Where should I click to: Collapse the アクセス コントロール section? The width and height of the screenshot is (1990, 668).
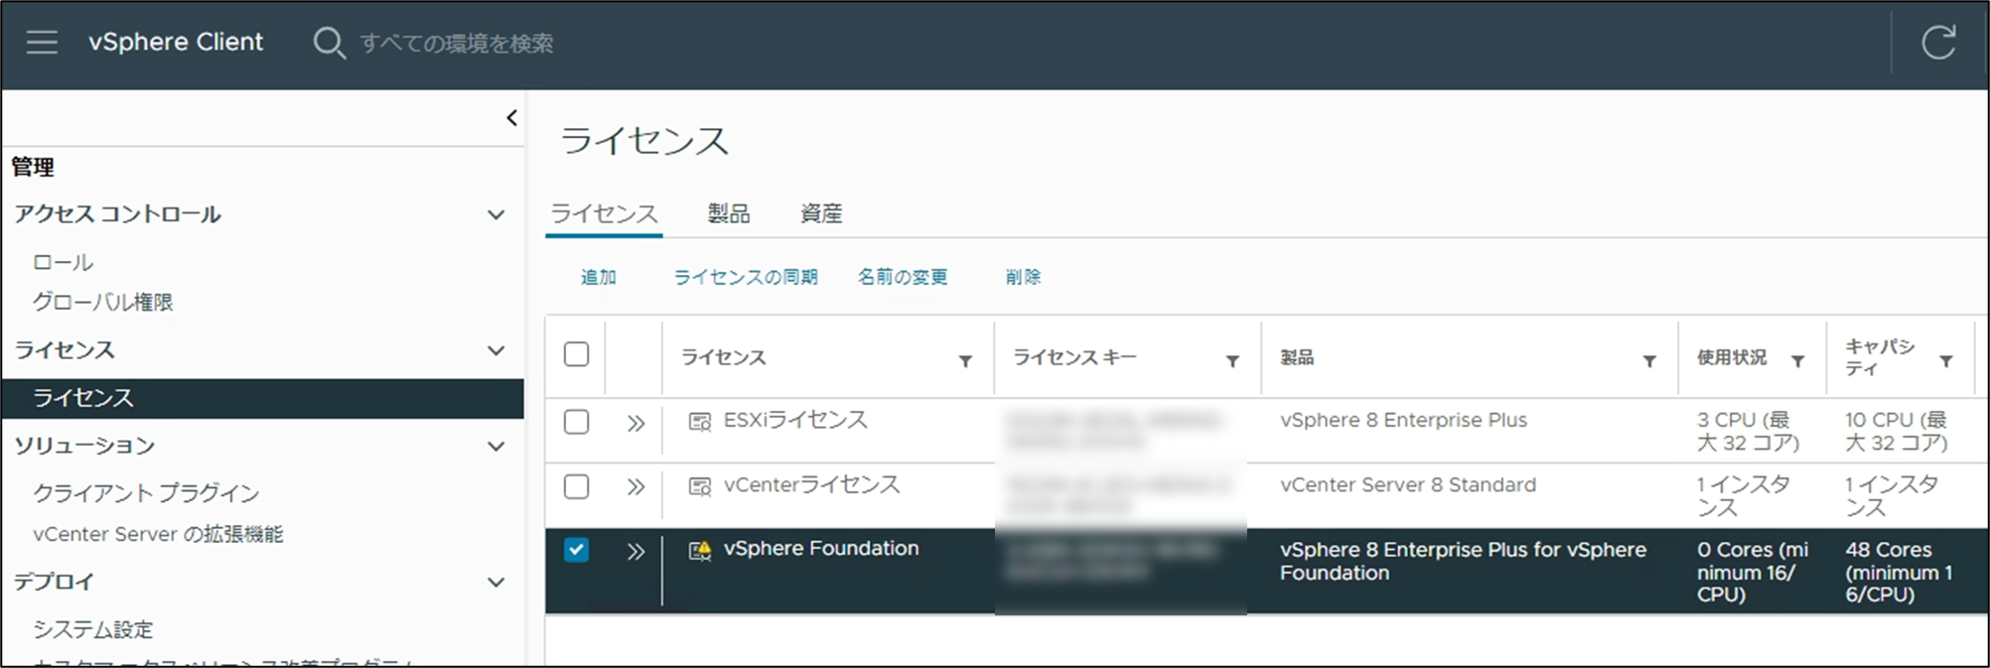(x=495, y=214)
